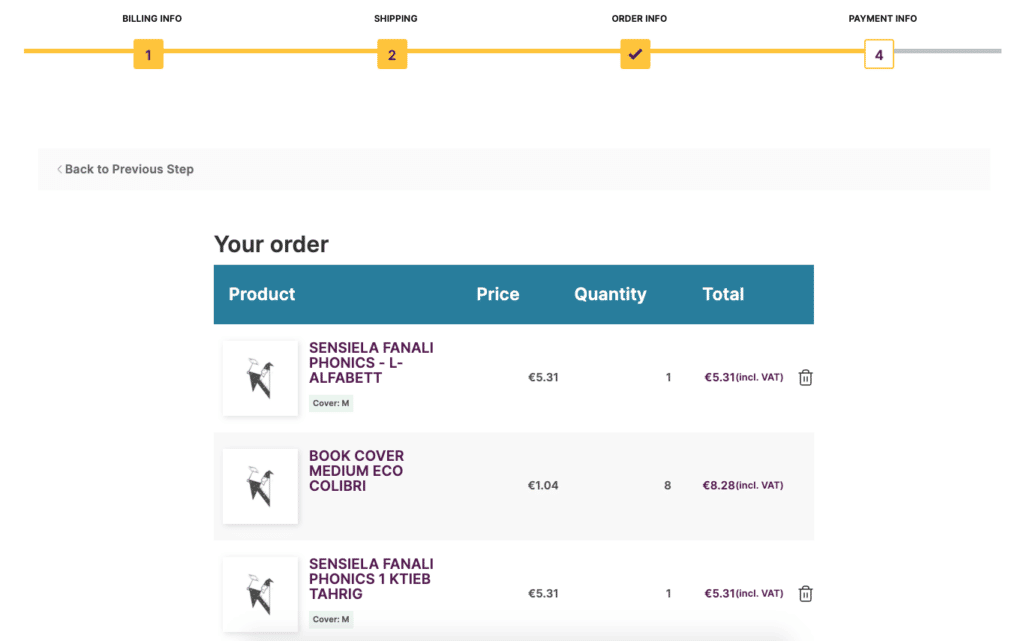This screenshot has height=641, width=1024.
Task: Go to step 1 Billing Info
Action: tap(148, 54)
